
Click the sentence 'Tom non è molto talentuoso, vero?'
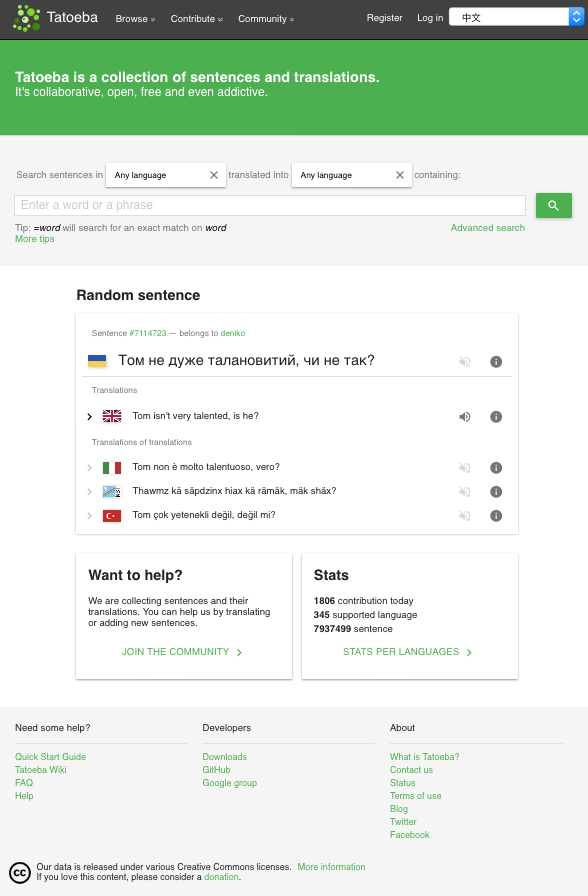(206, 467)
